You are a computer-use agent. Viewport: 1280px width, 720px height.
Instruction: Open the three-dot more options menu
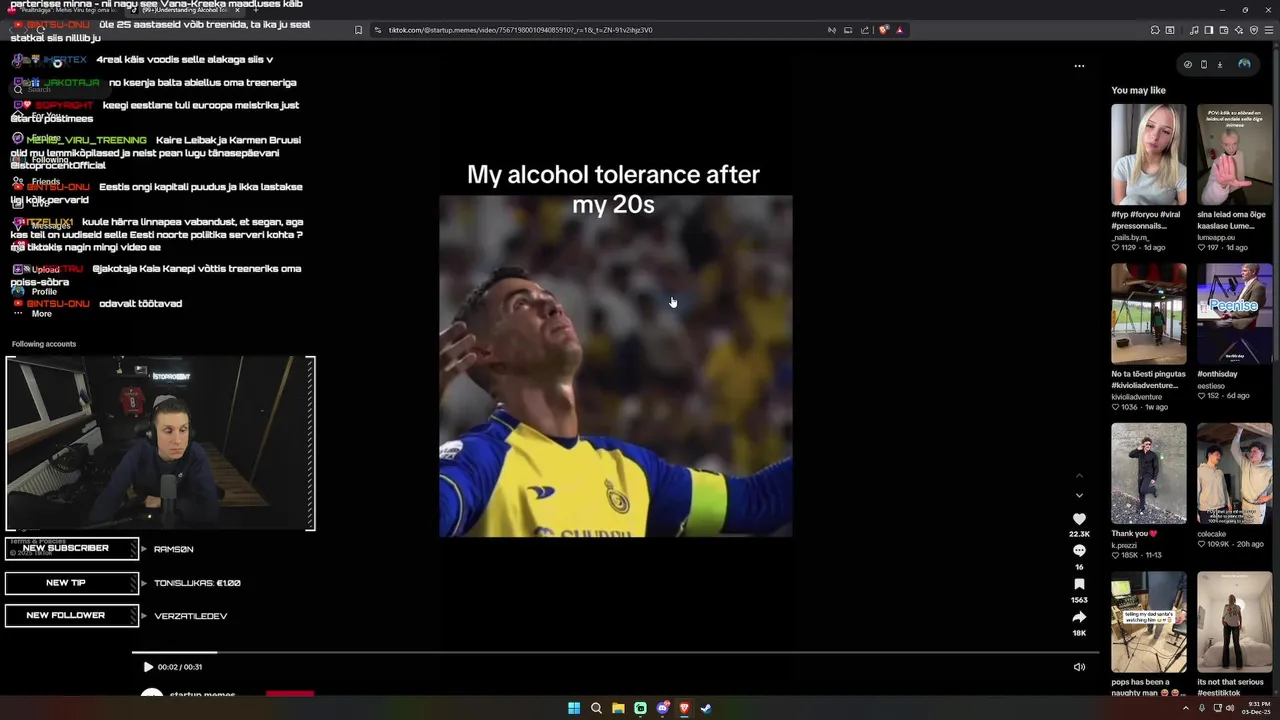tap(1079, 66)
